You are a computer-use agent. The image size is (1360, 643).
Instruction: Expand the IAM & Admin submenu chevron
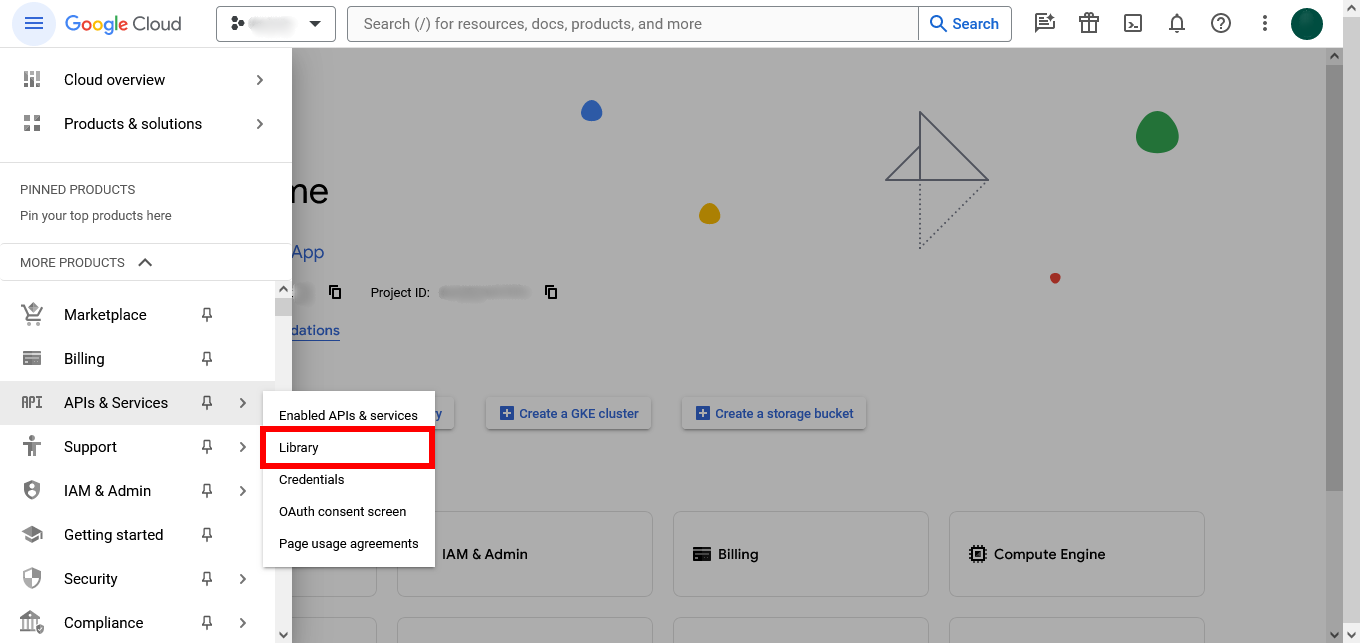click(242, 491)
